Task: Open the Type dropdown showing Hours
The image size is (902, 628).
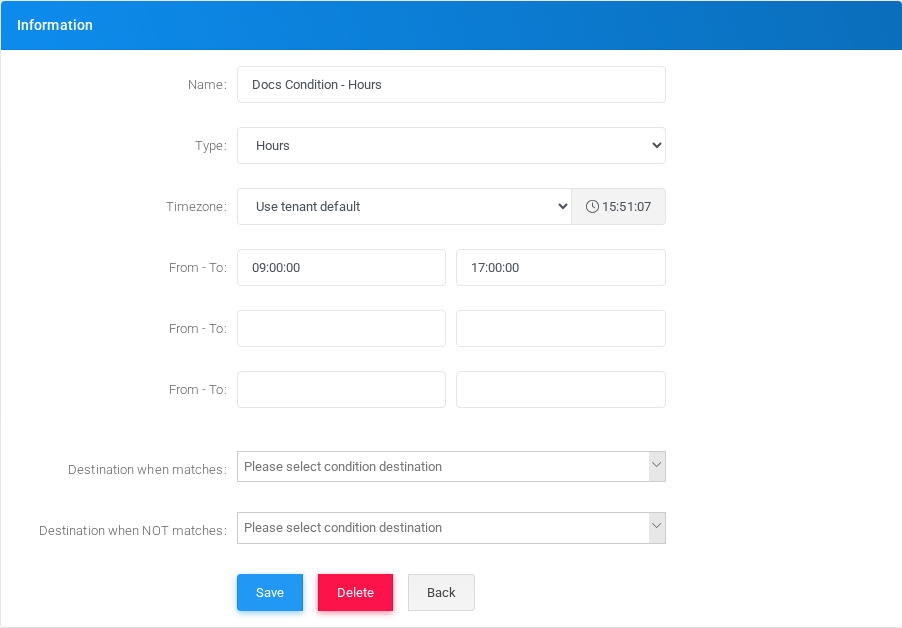Action: click(451, 145)
